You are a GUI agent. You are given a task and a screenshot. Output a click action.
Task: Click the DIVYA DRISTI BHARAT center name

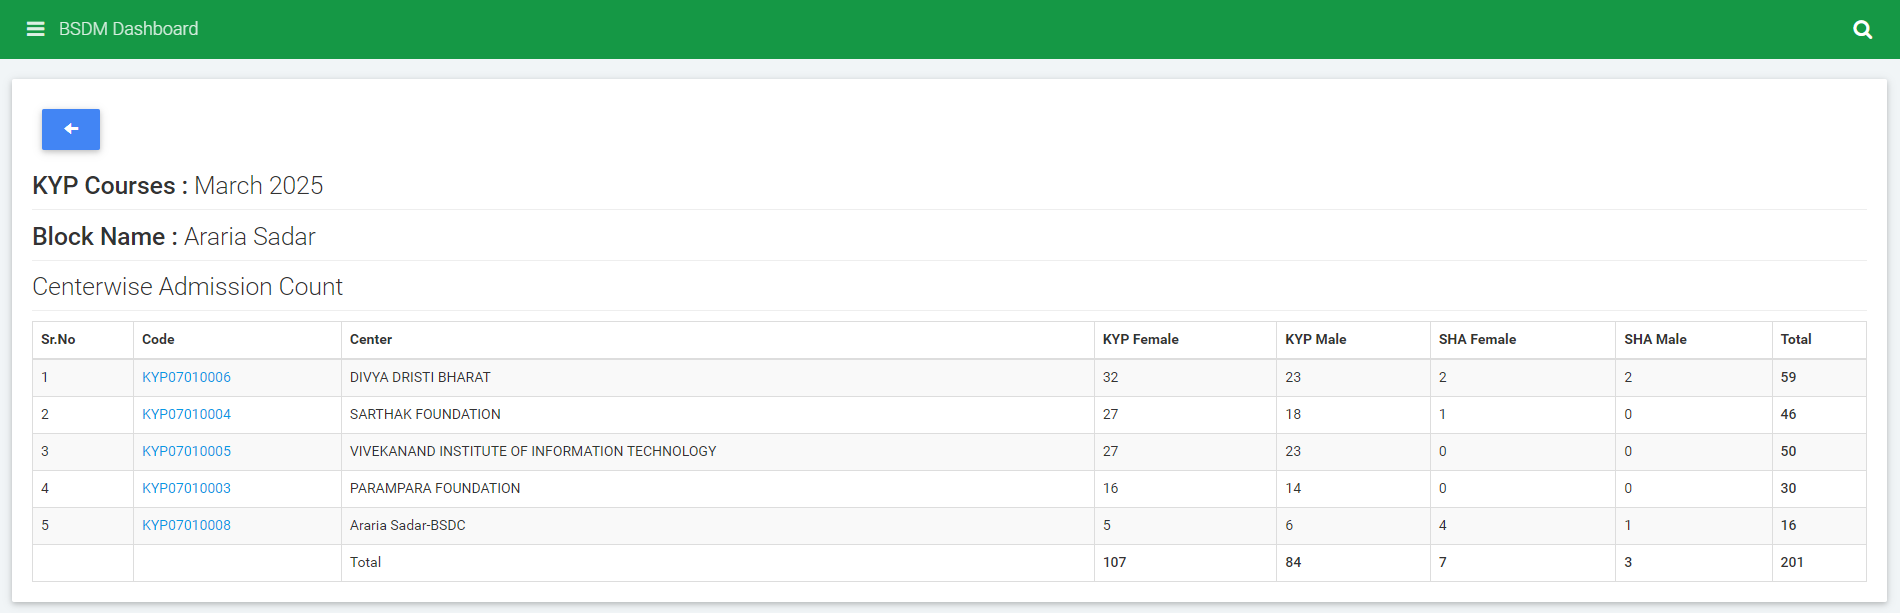pyautogui.click(x=420, y=377)
